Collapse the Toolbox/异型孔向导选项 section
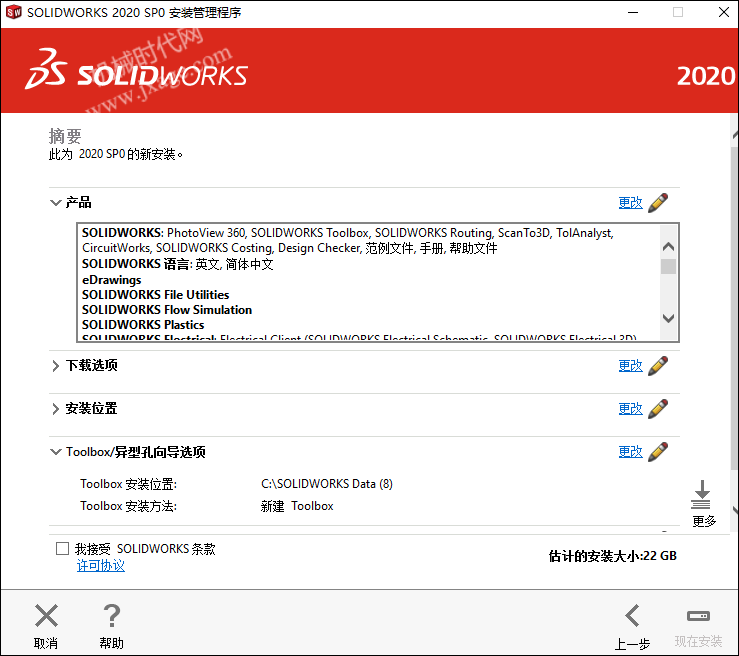The width and height of the screenshot is (739, 656). click(x=56, y=452)
